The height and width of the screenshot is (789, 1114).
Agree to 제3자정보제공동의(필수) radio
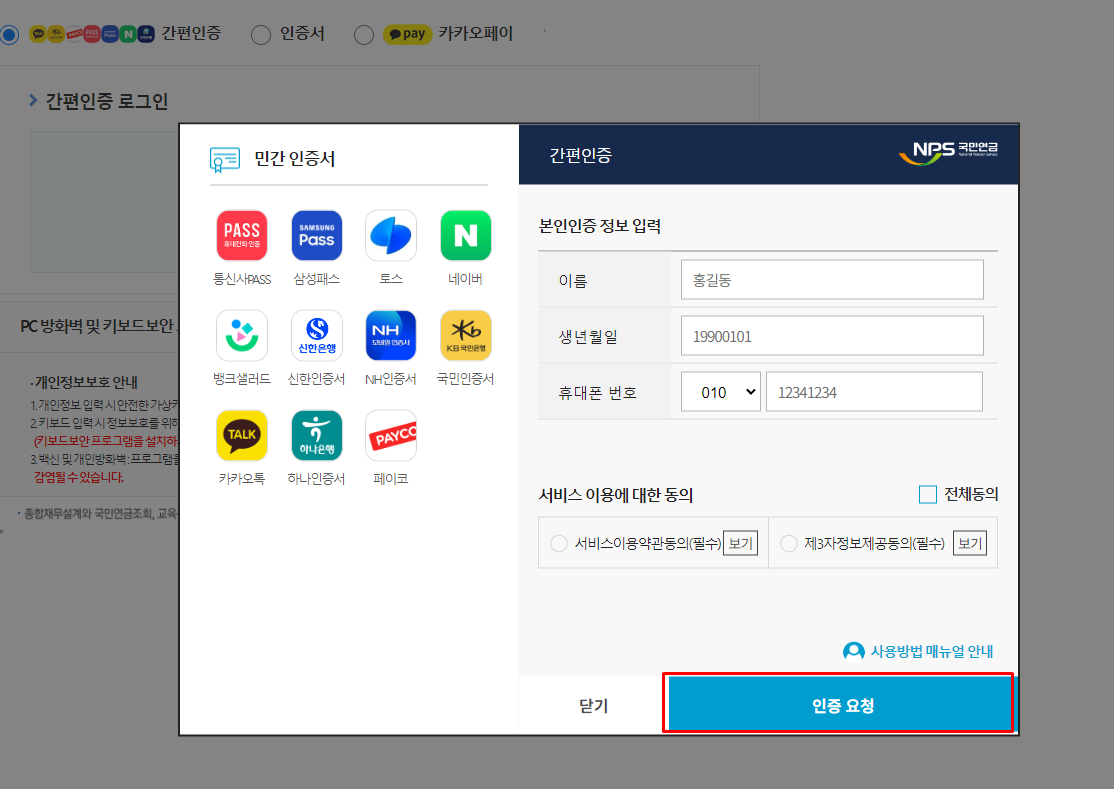click(x=789, y=543)
